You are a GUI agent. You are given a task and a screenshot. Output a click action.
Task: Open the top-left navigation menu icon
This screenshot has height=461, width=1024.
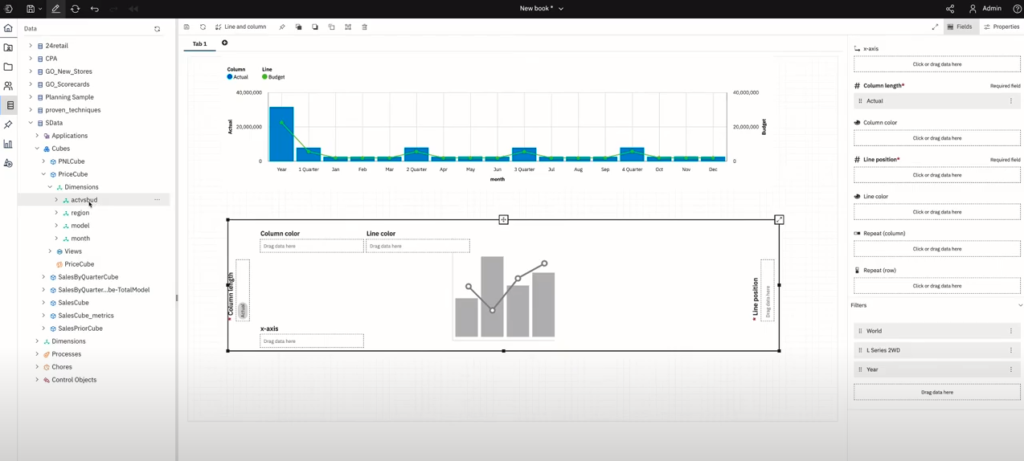[8, 8]
